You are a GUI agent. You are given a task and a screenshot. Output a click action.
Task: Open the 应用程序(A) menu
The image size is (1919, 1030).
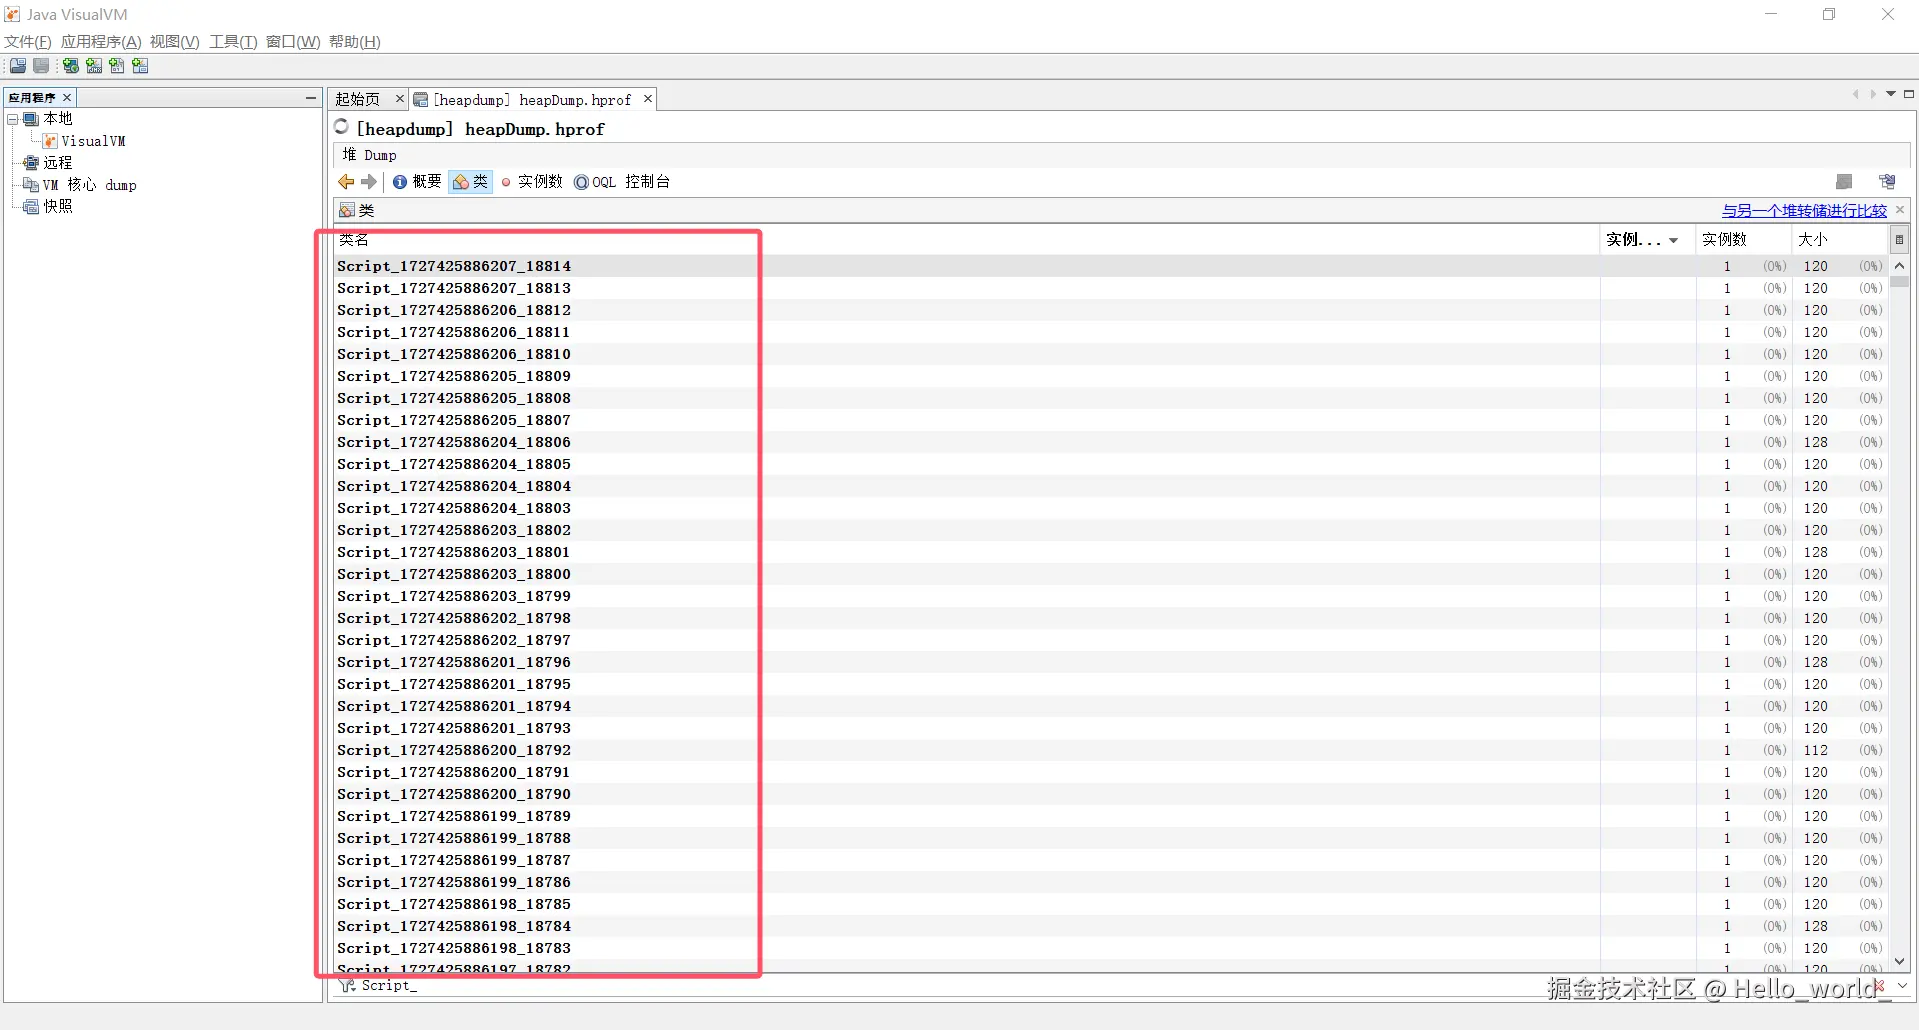click(101, 42)
